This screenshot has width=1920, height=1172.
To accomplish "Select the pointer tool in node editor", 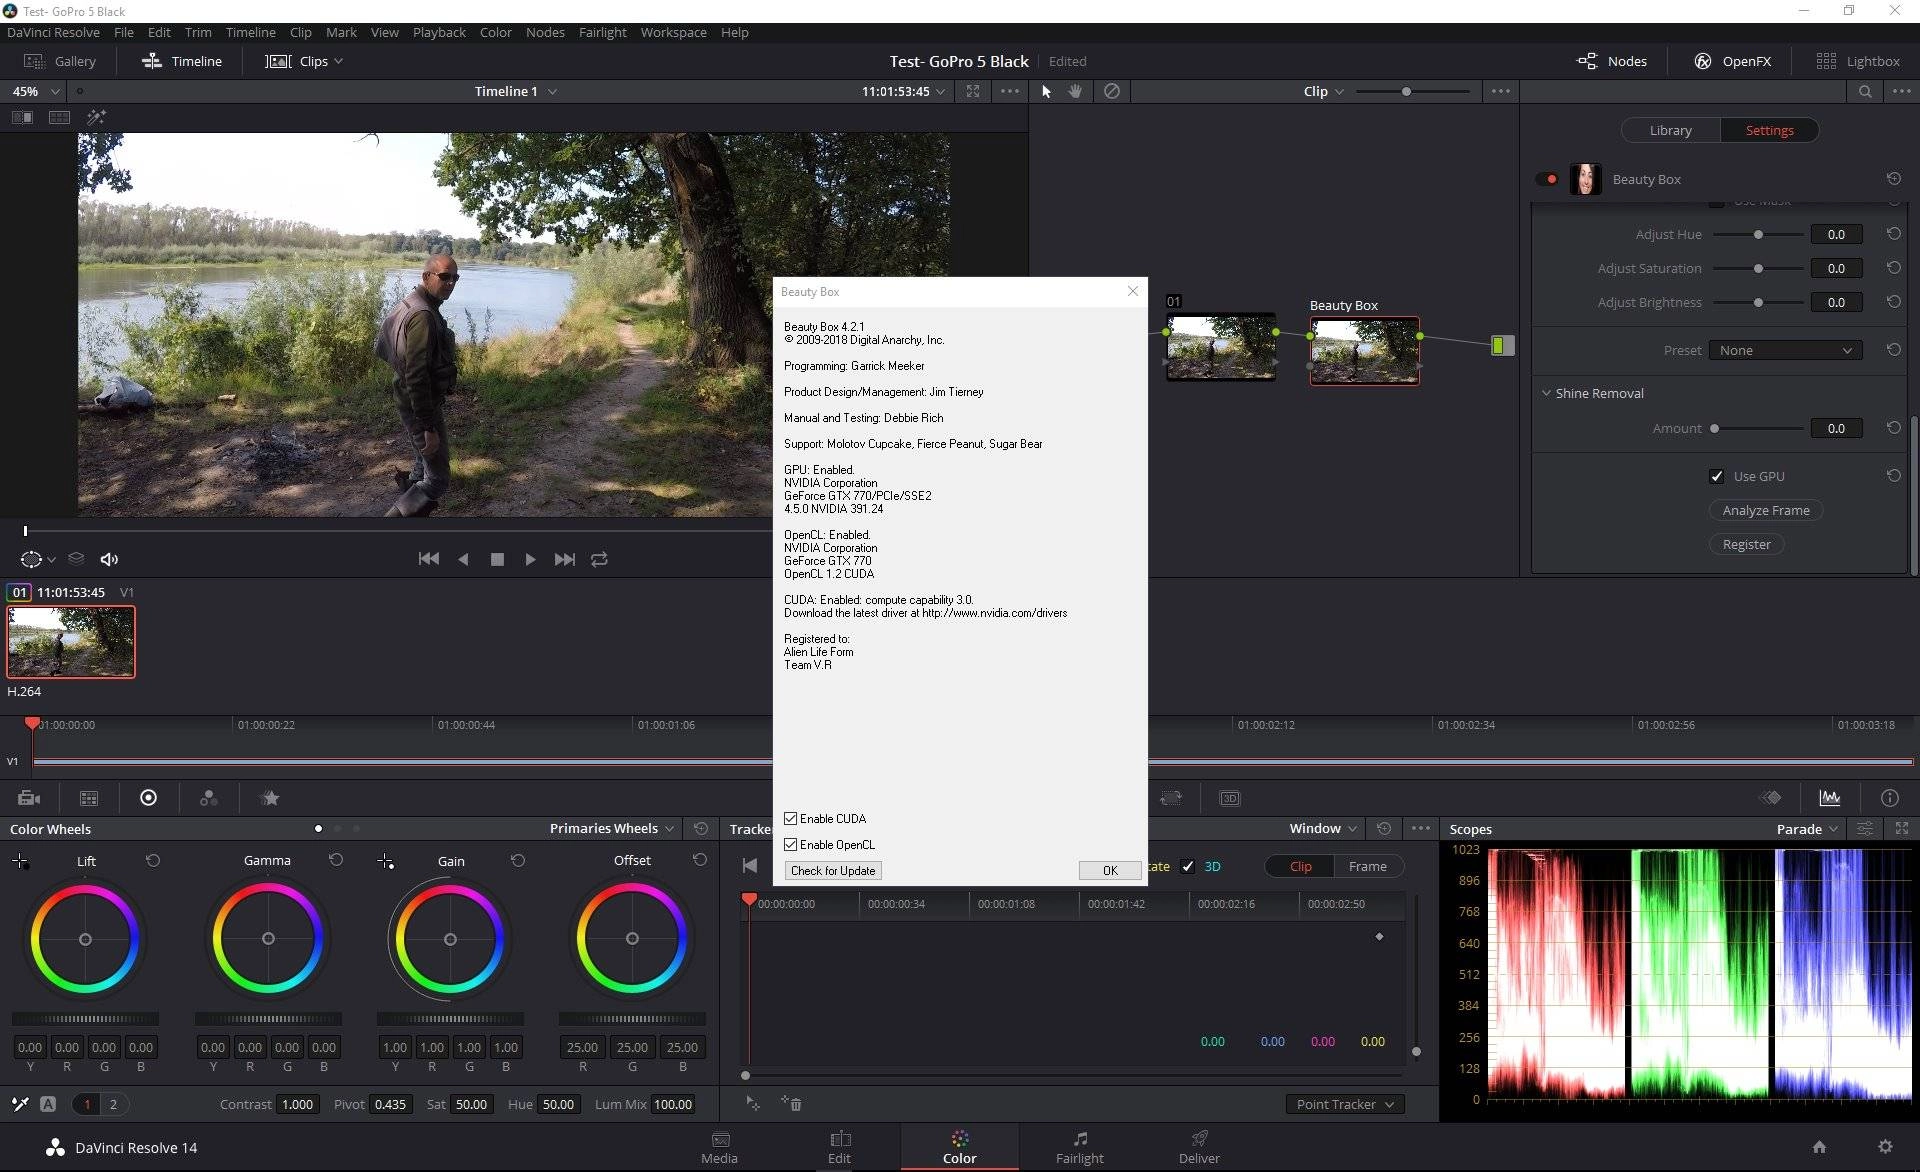I will coord(1046,91).
